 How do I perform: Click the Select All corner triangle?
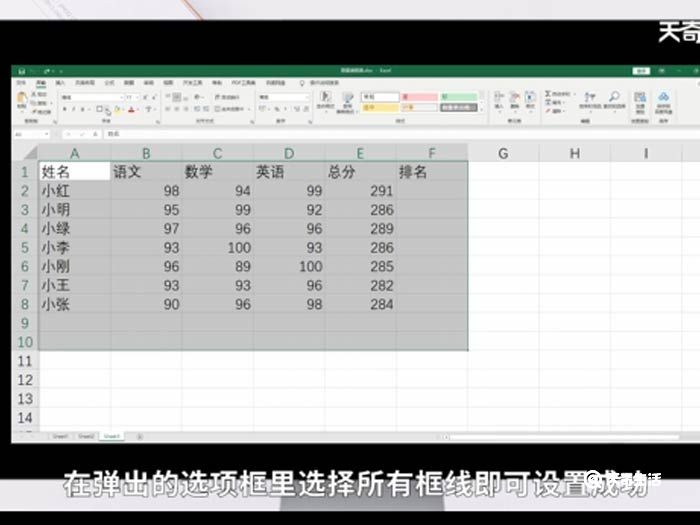click(x=30, y=153)
